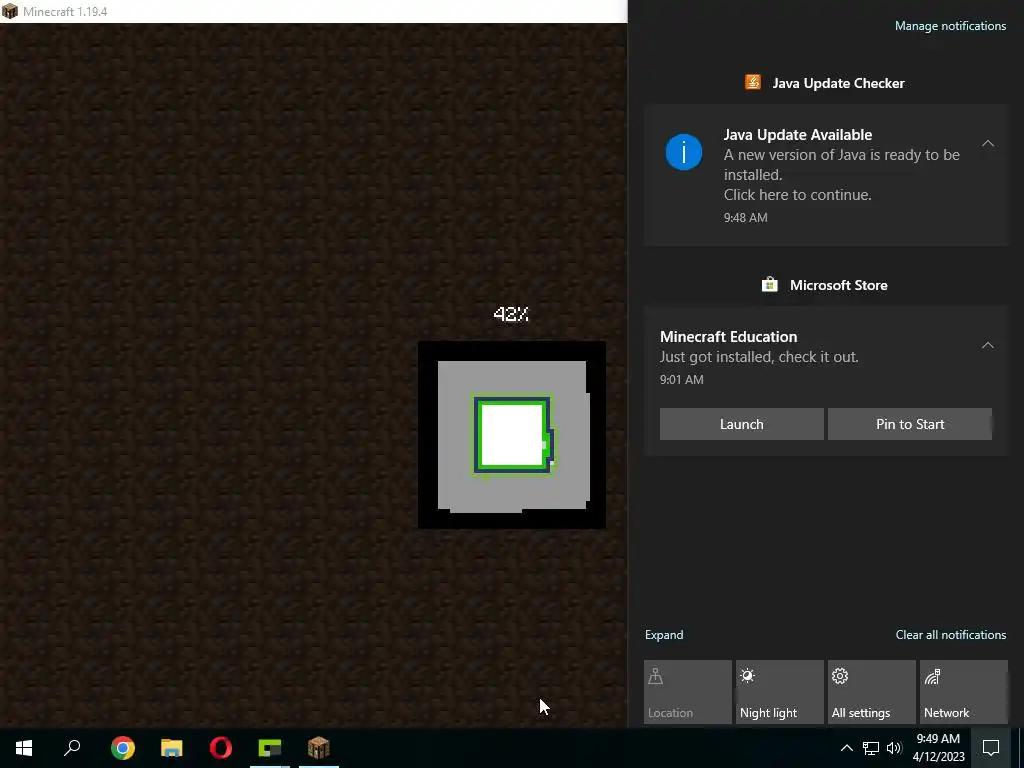This screenshot has height=768, width=1024.
Task: Launch Minecraft Education from notification
Action: (x=741, y=424)
